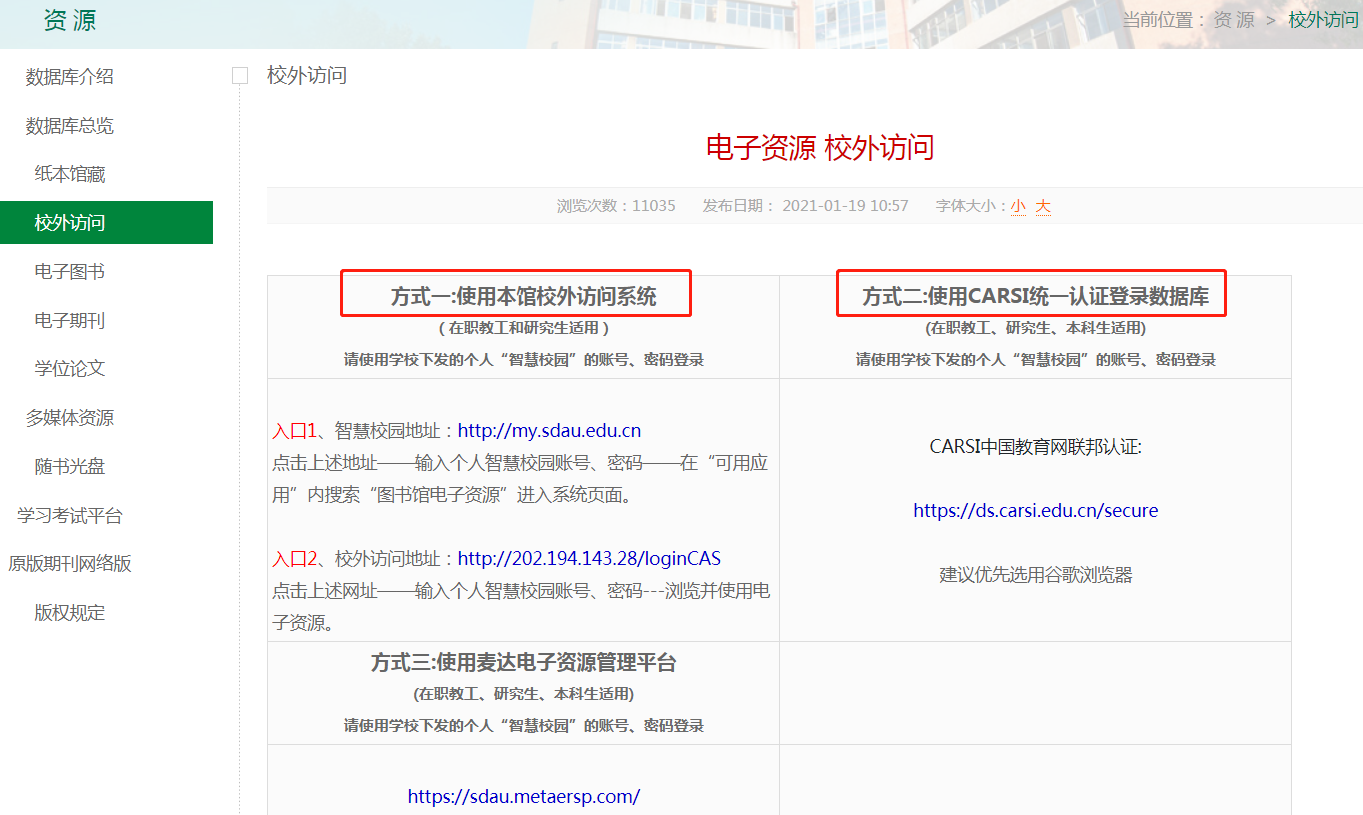Open 原版期刊网络版 sidebar item
The image size is (1363, 815).
click(x=69, y=563)
